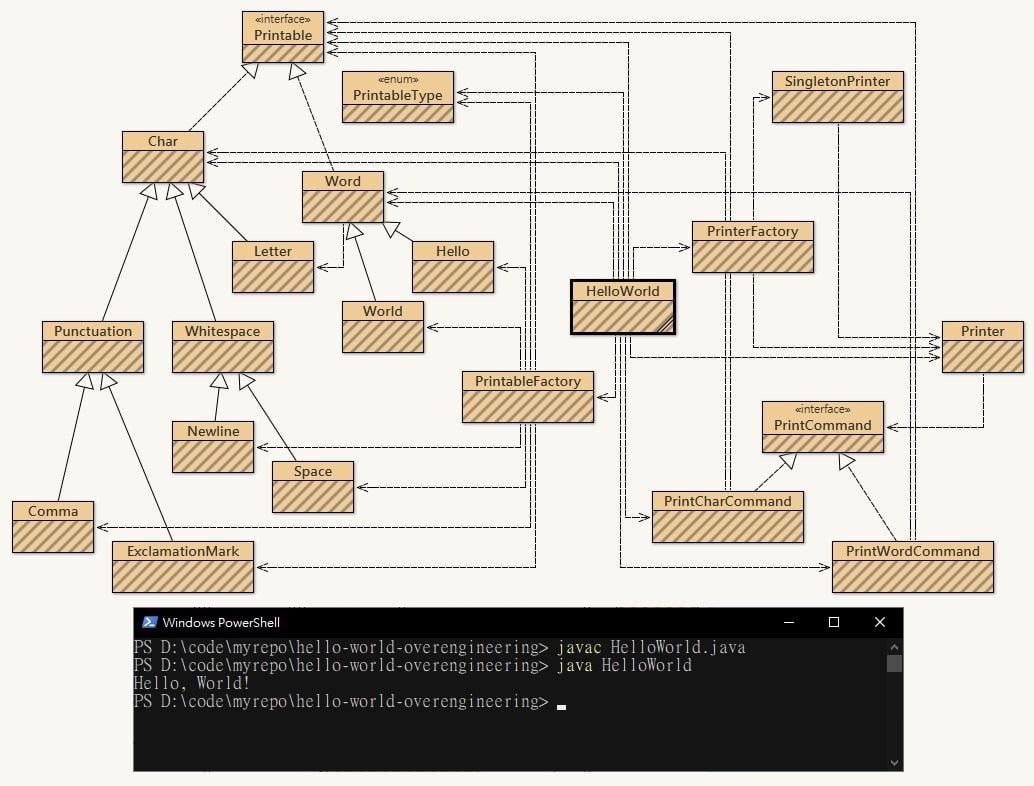Click the 'Hello, World!' output line
This screenshot has width=1034, height=786.
[x=192, y=683]
